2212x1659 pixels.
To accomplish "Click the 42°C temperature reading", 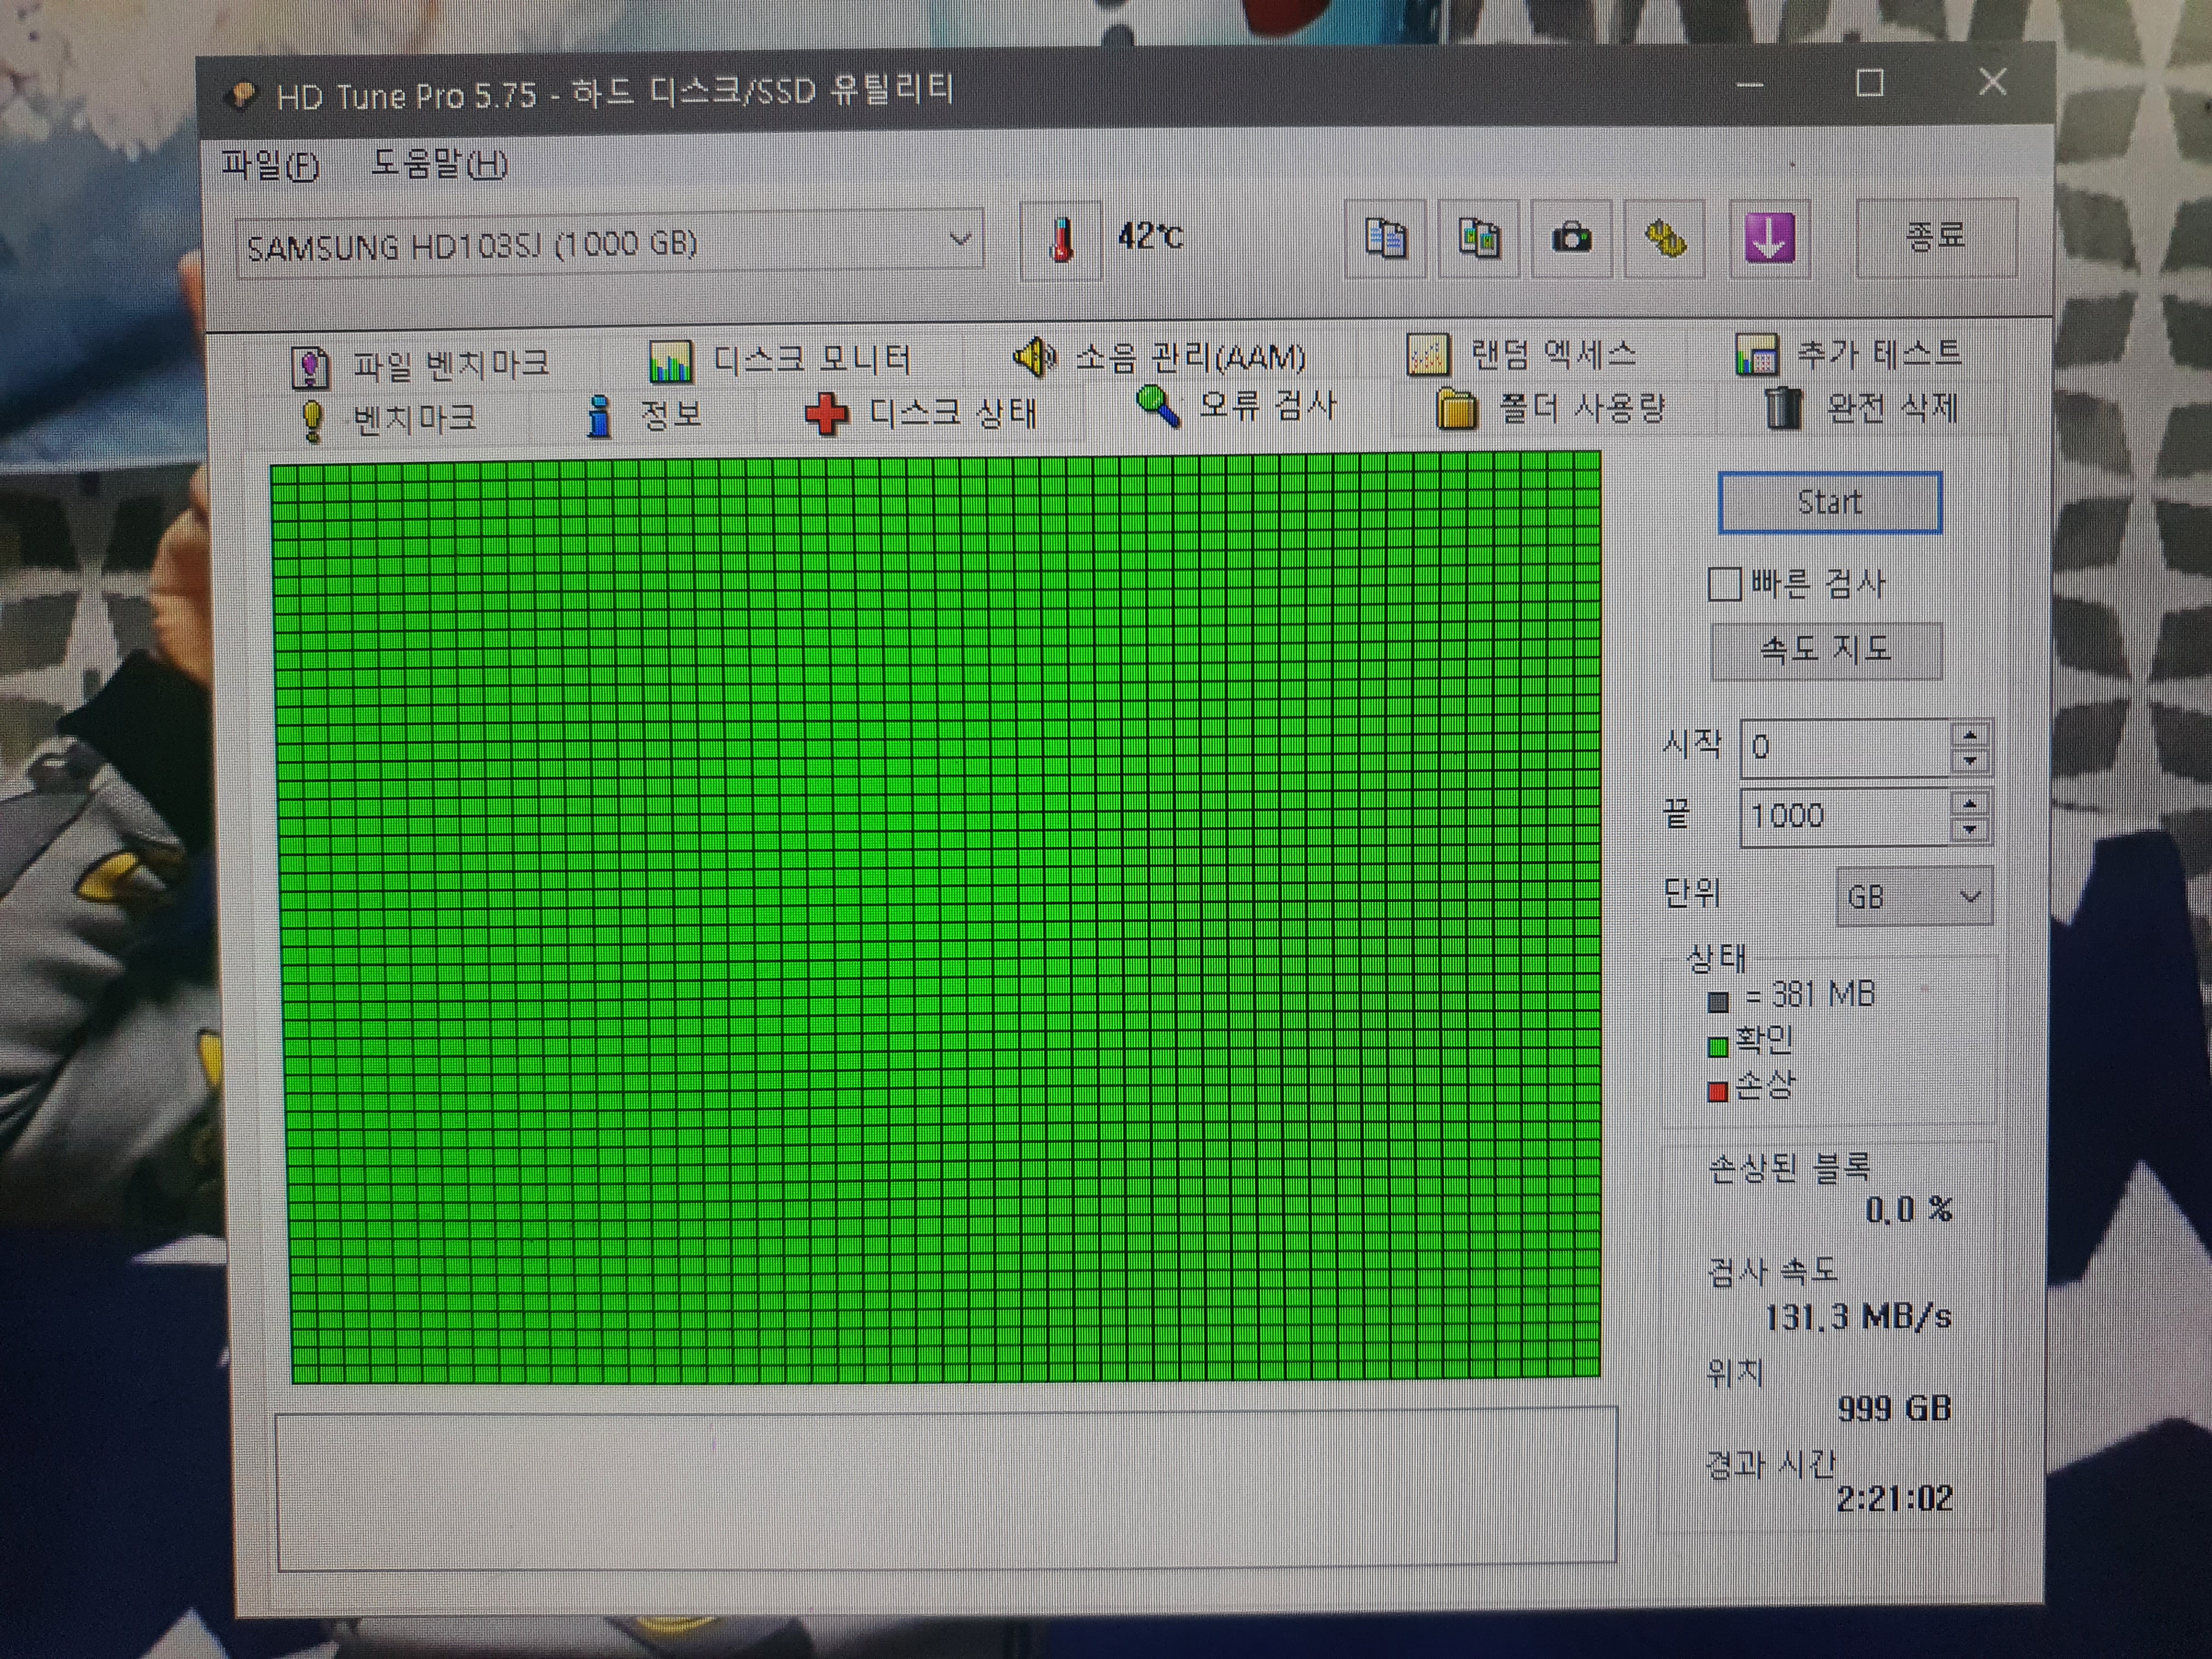I will tap(1150, 237).
